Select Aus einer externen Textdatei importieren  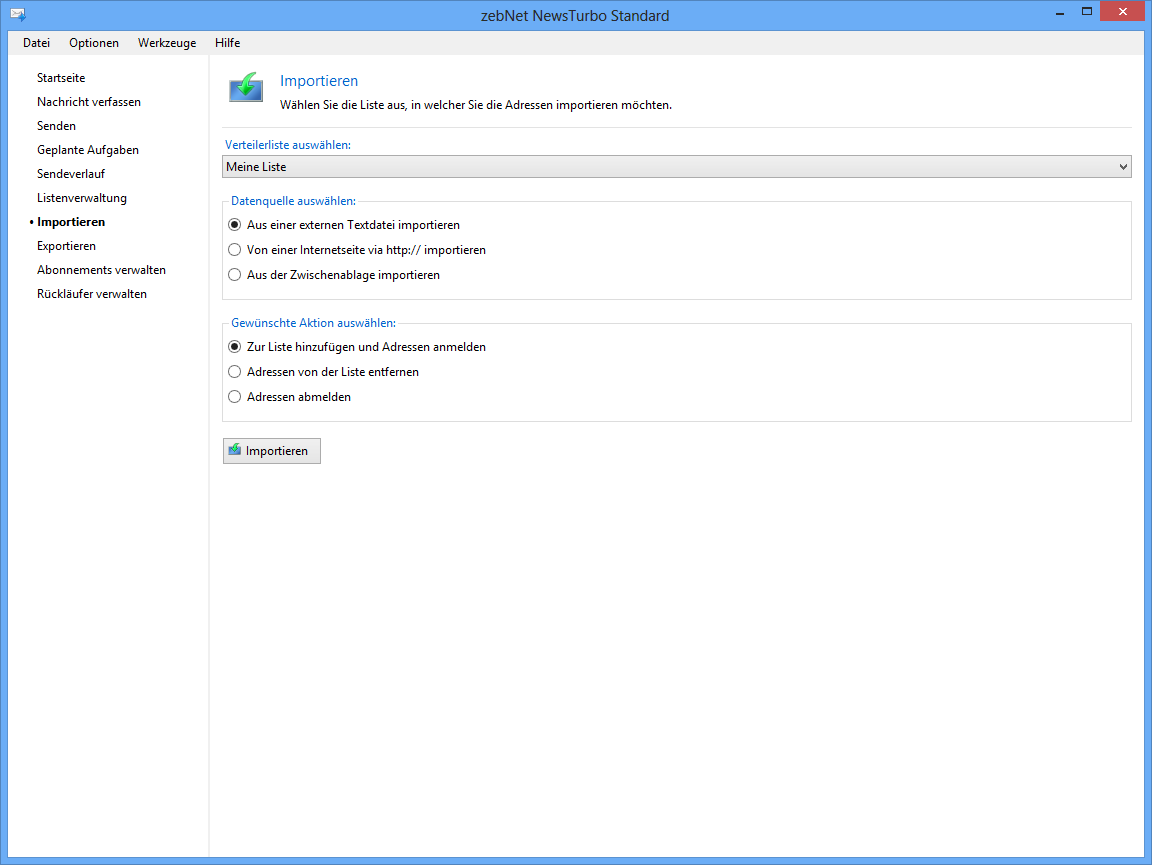tap(345, 225)
